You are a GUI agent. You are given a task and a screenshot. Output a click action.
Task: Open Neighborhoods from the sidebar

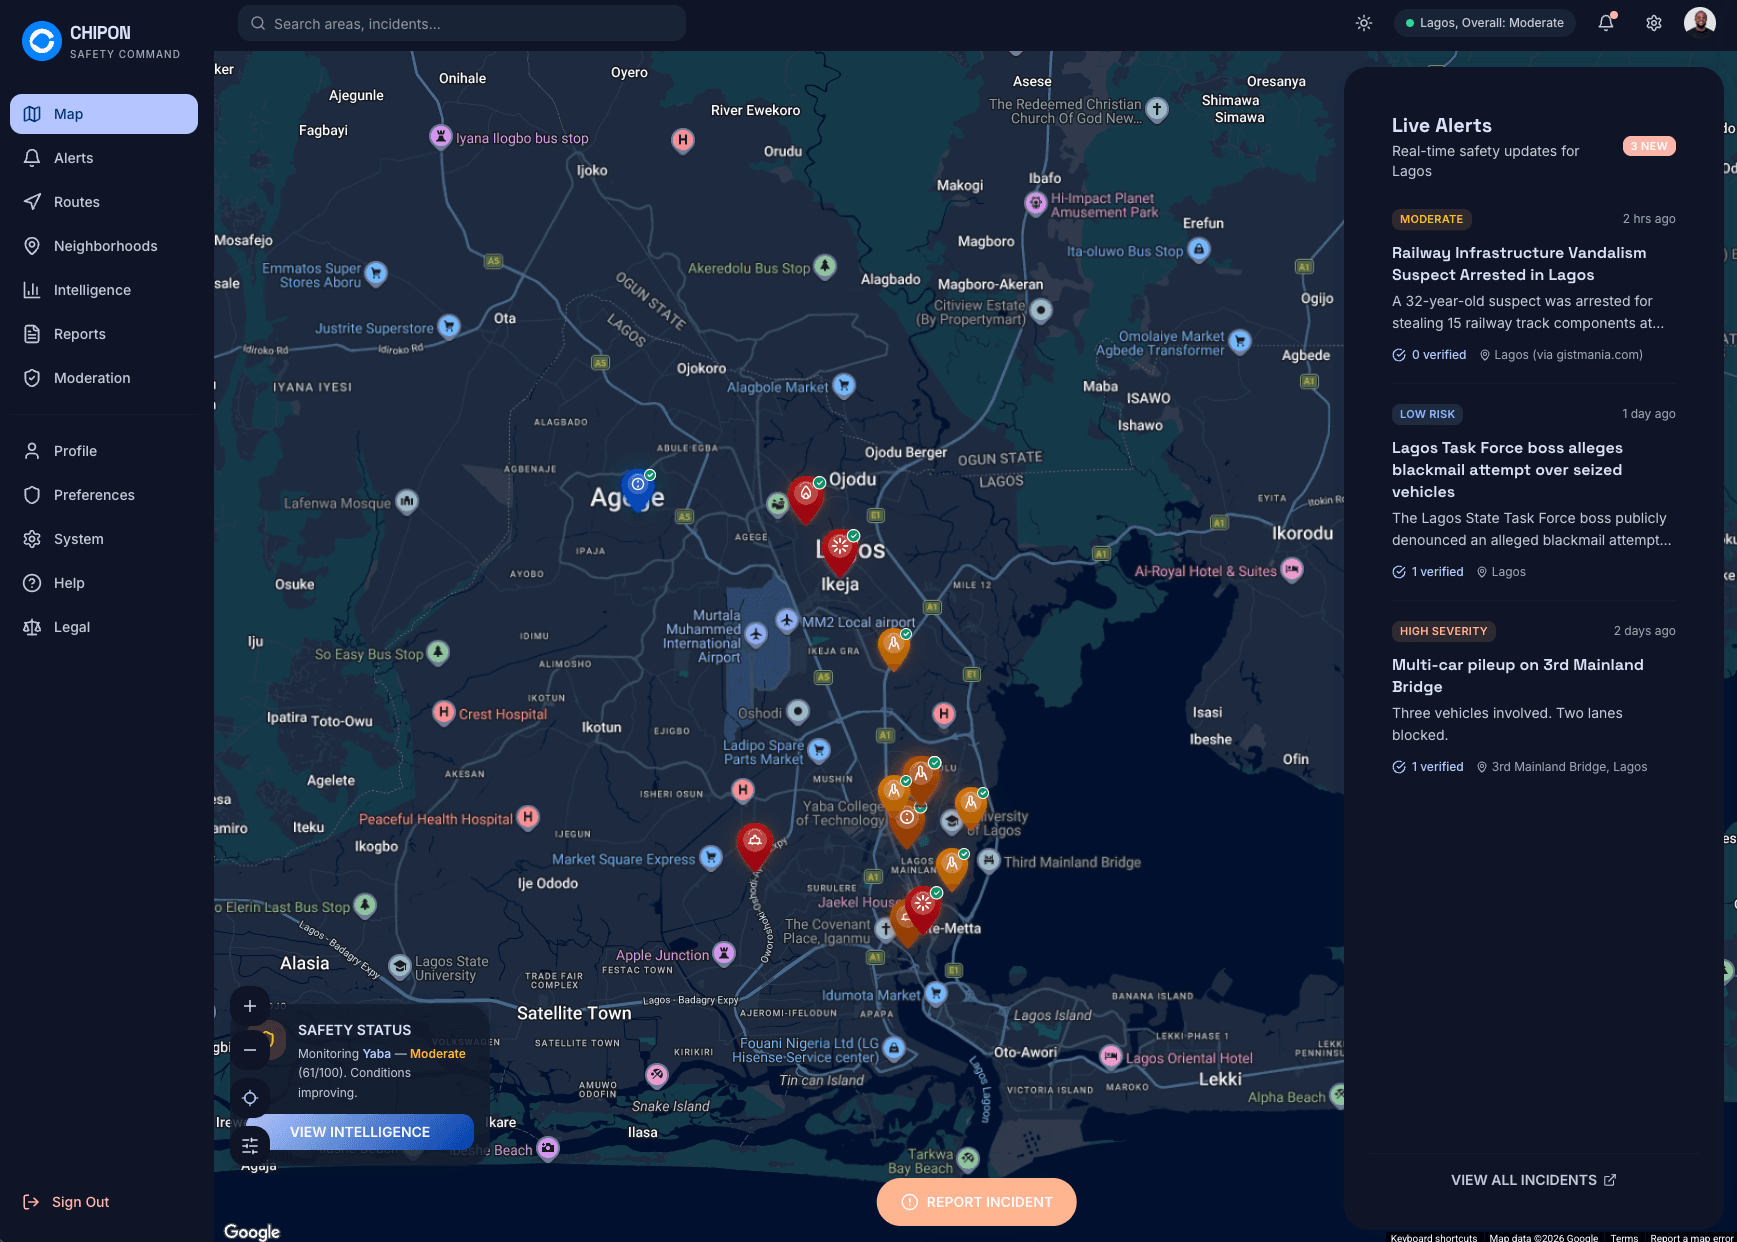(32, 245)
